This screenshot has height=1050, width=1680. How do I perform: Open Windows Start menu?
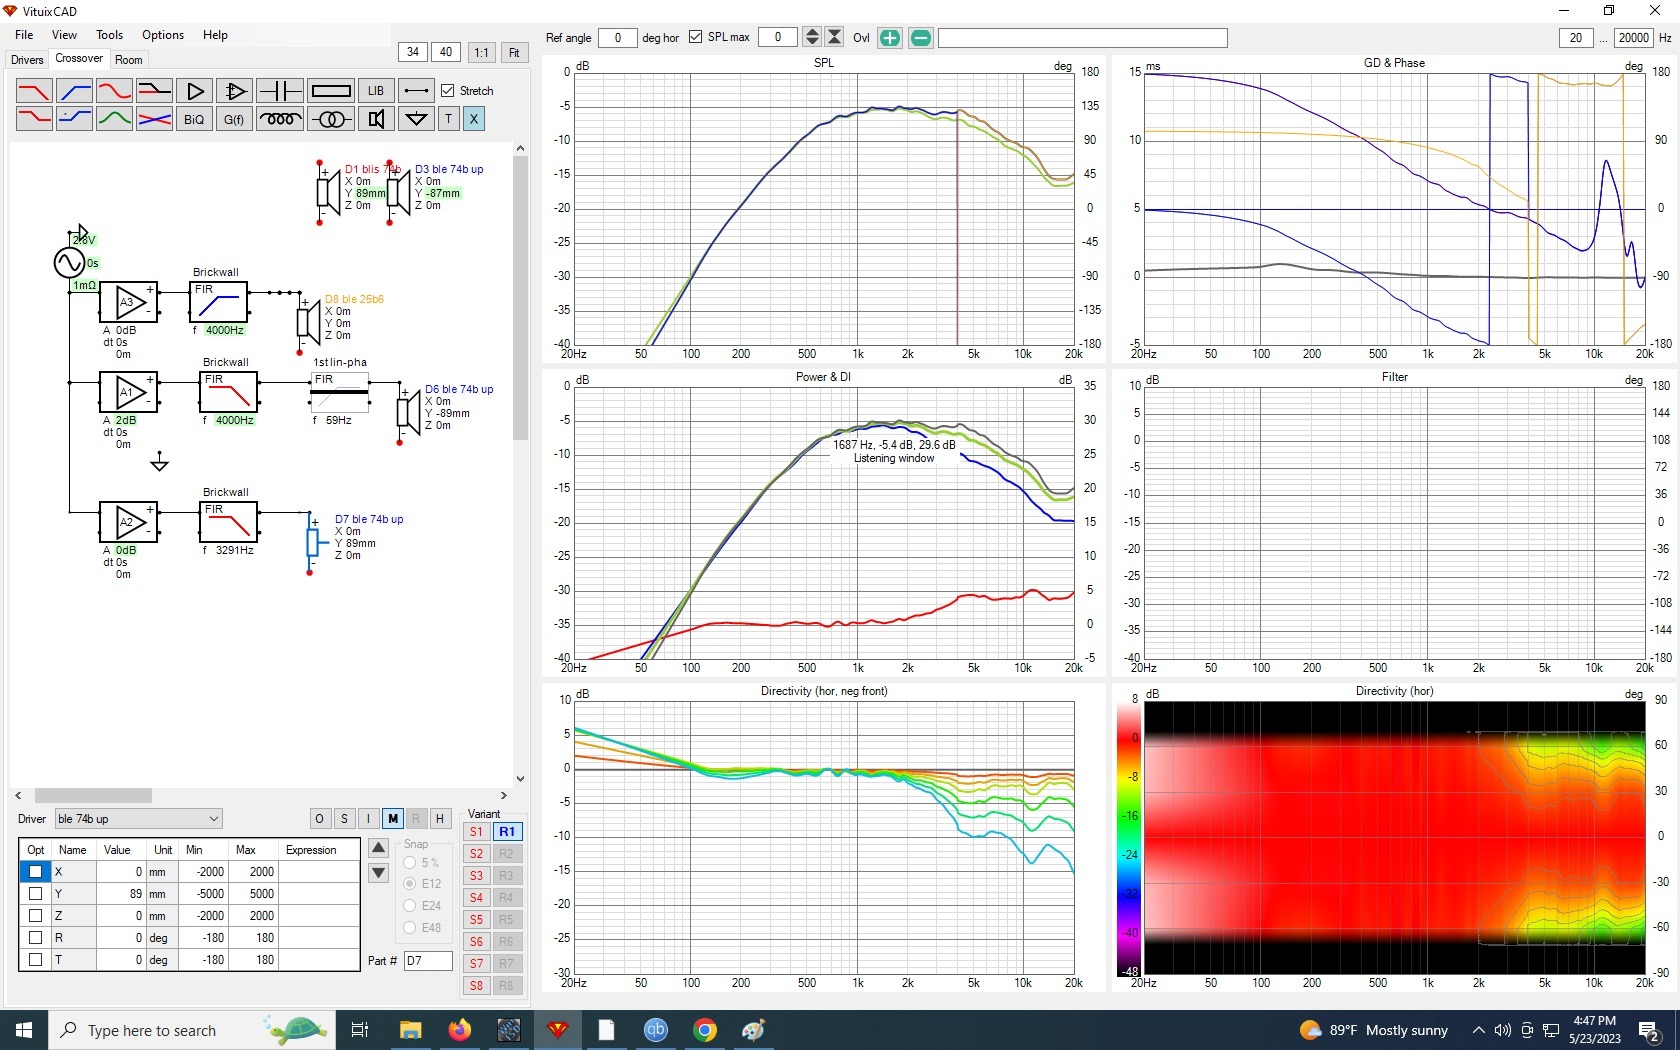point(24,1030)
